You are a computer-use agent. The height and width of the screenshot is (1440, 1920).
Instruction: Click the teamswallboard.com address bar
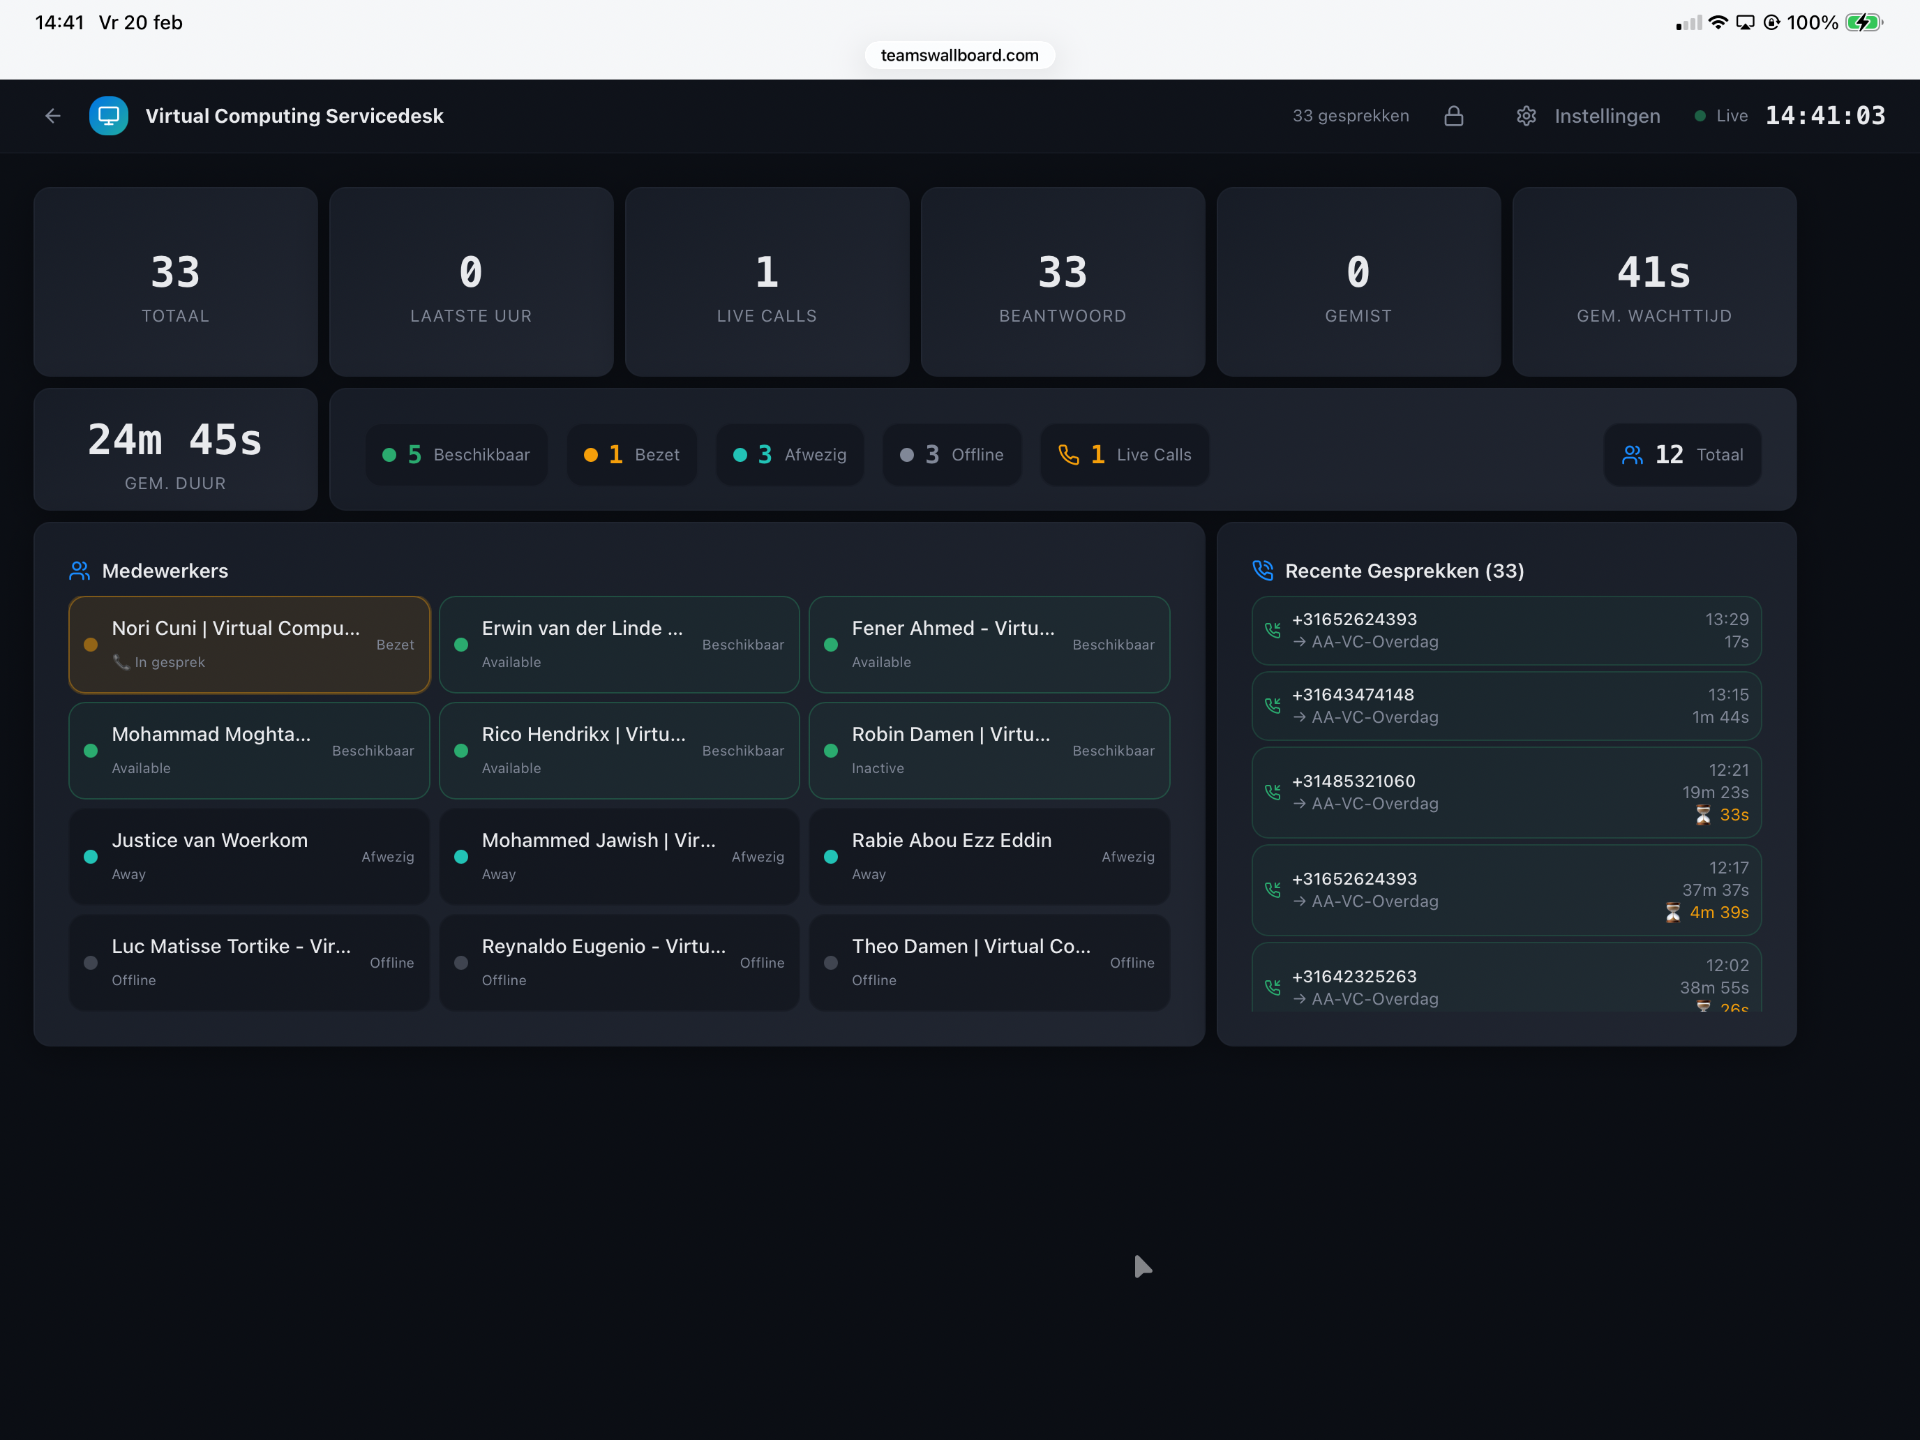(959, 55)
